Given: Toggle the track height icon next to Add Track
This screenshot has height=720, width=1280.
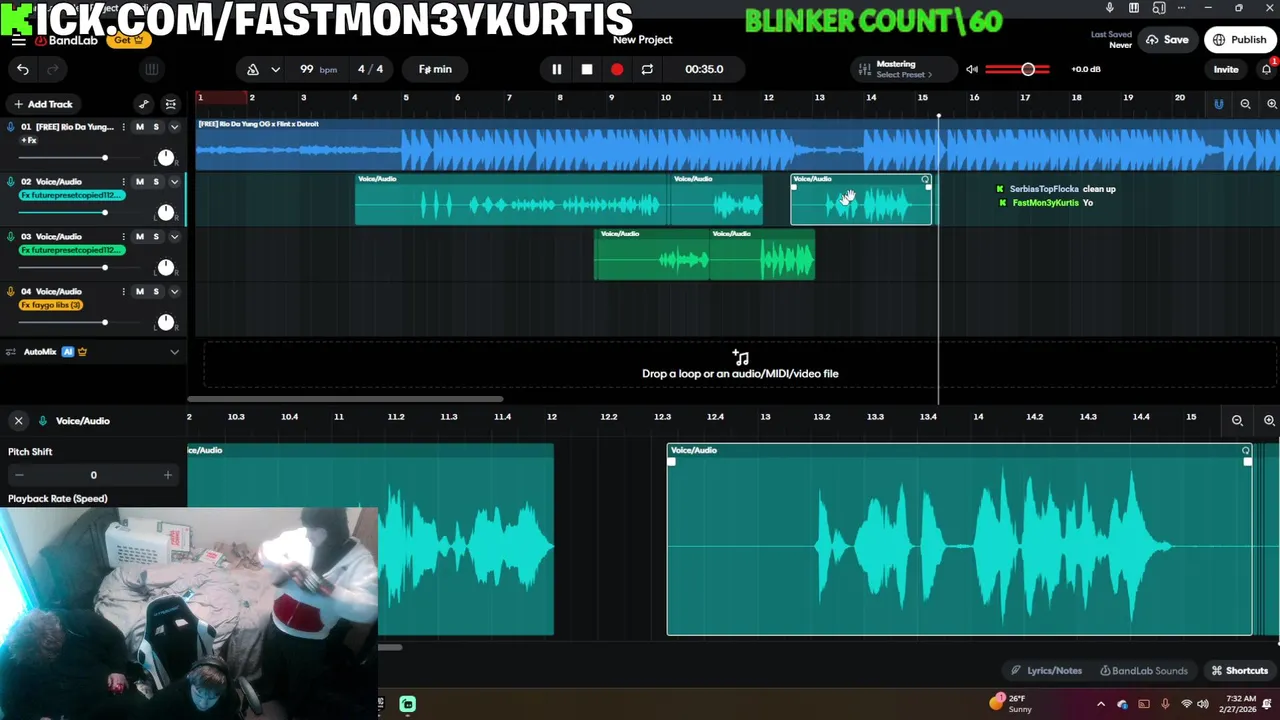Looking at the screenshot, I should pyautogui.click(x=171, y=104).
